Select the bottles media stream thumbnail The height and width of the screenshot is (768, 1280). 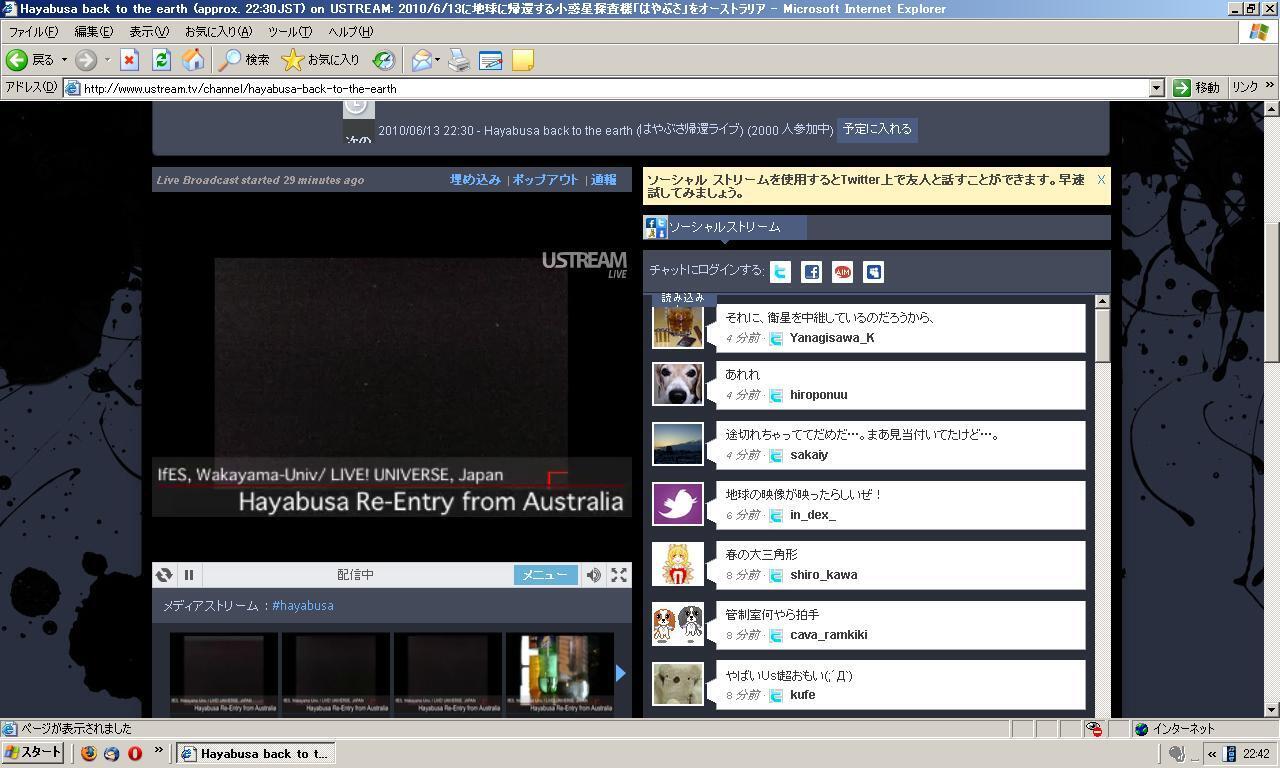(560, 673)
